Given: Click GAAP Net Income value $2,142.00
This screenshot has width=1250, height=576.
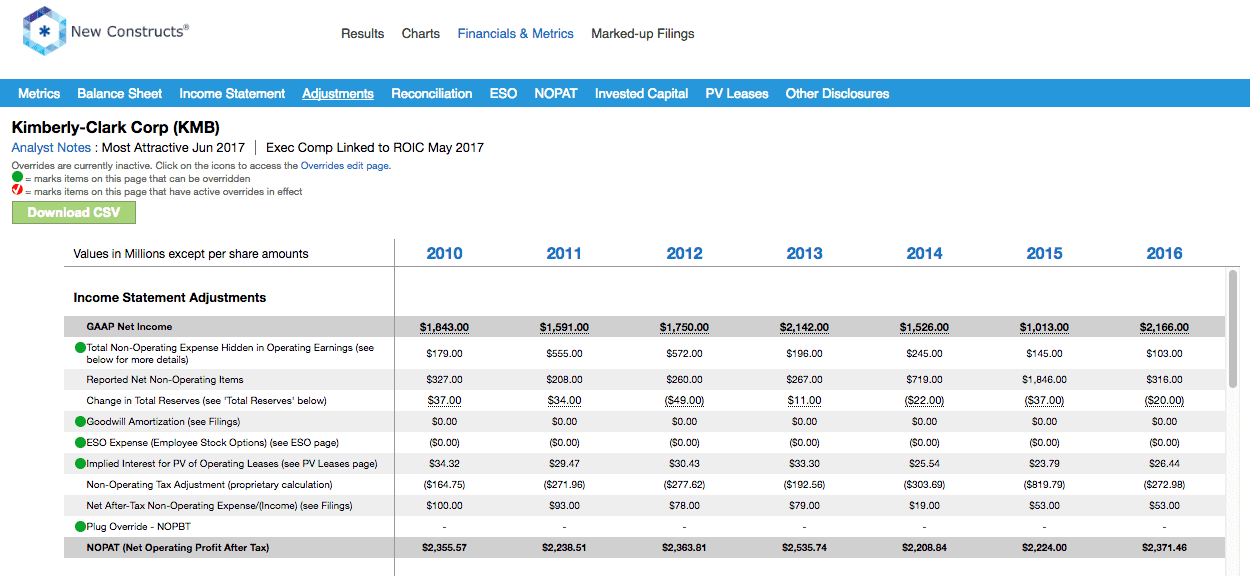Looking at the screenshot, I should click(x=804, y=327).
